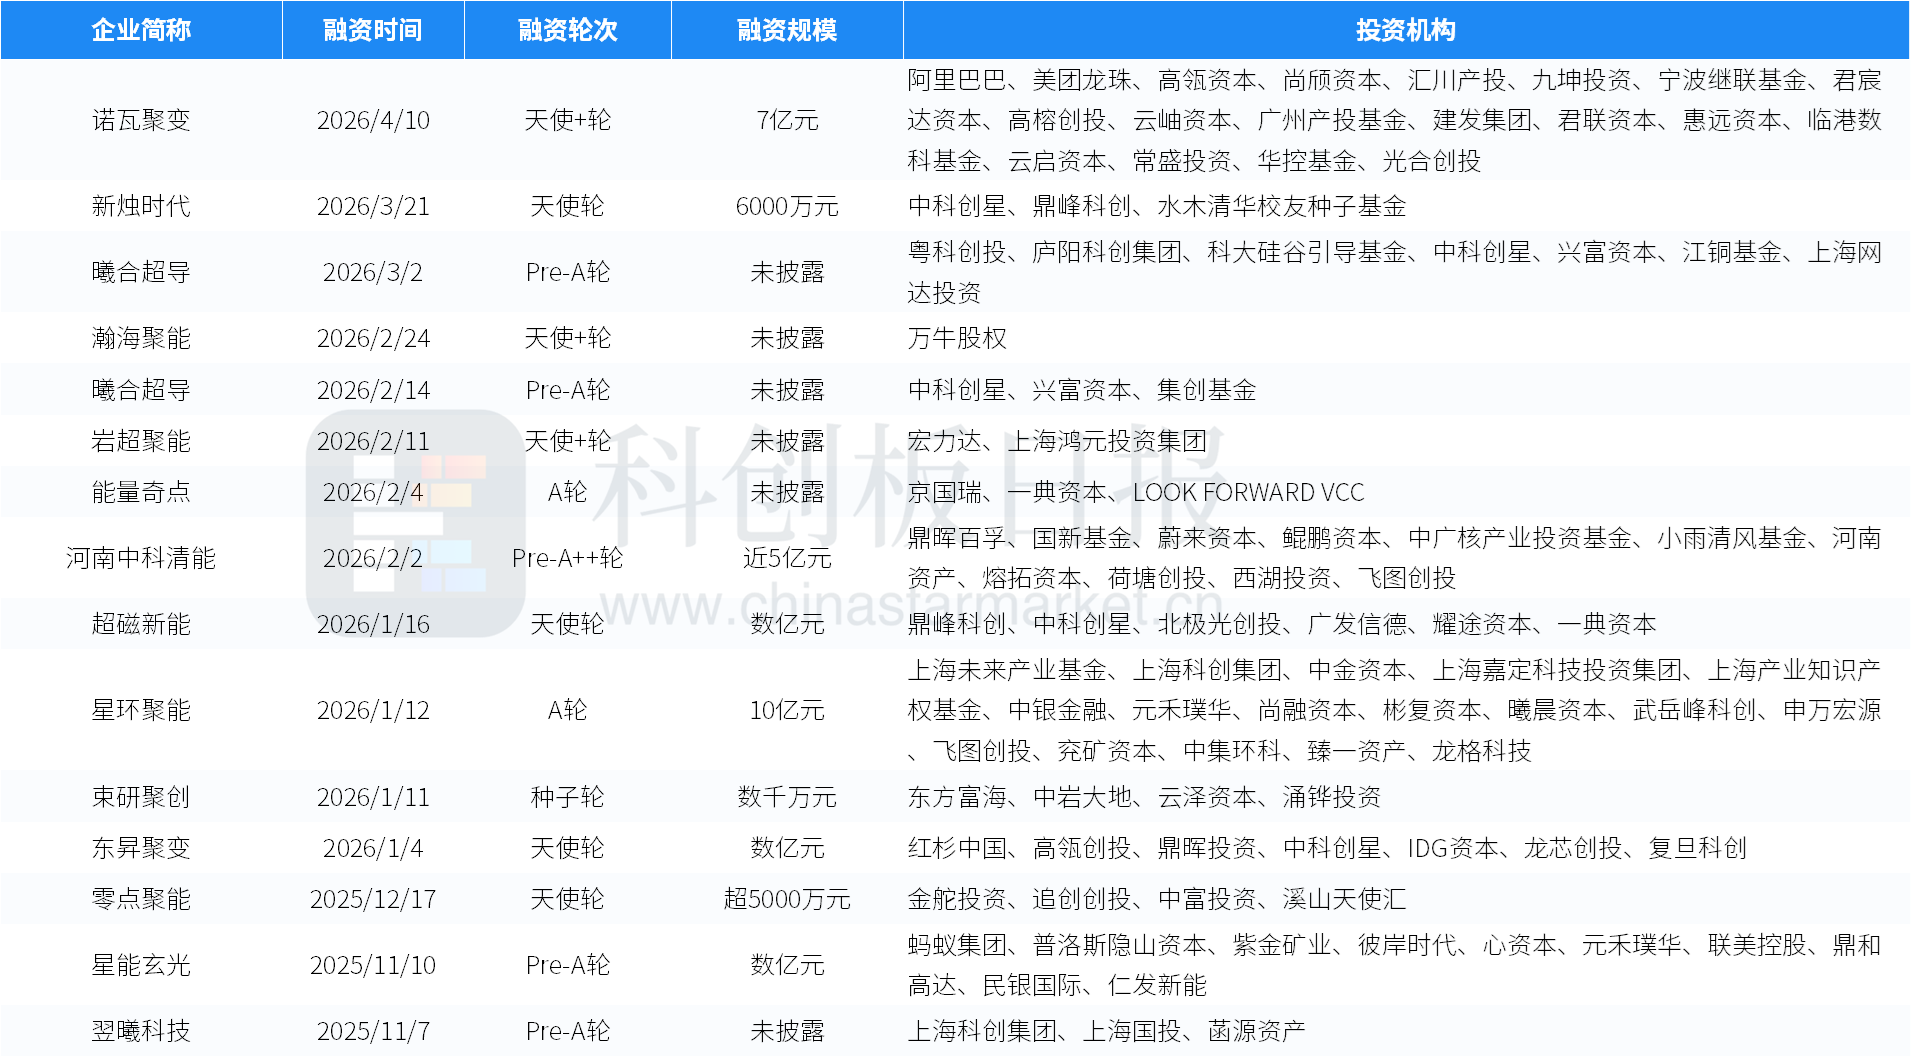Select company name 诺瓦聚变
Screen dimensions: 1911x1058
click(x=141, y=120)
